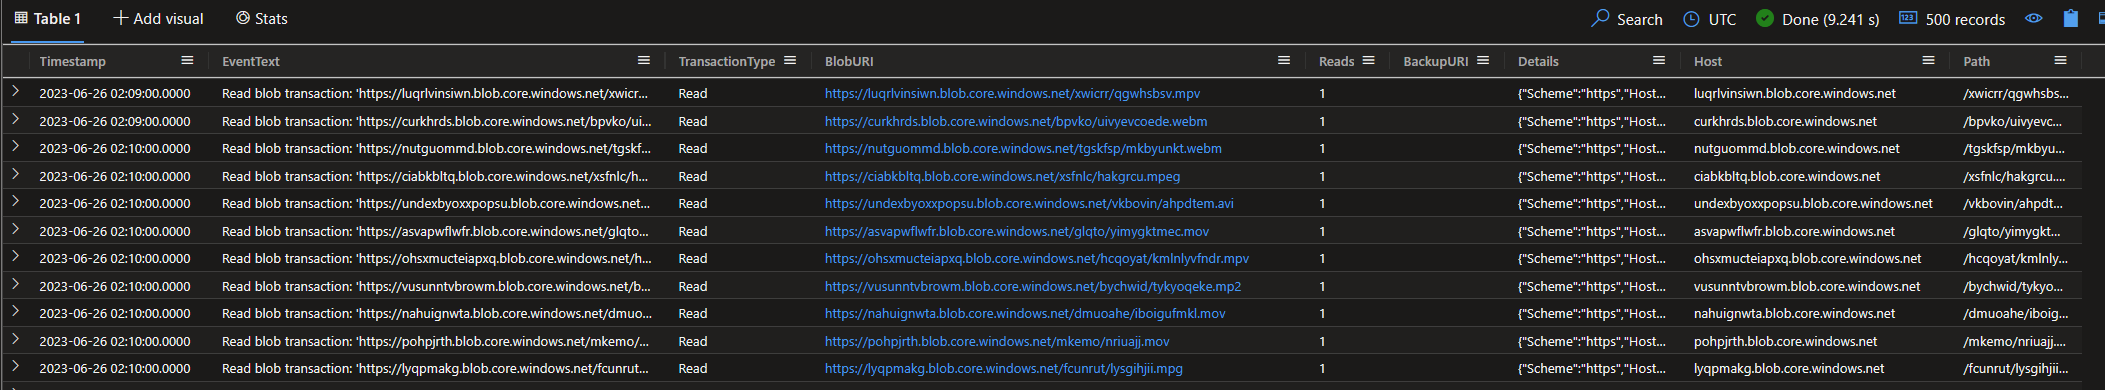2105x390 pixels.
Task: Switch to the Table 1 tab
Action: (47, 18)
